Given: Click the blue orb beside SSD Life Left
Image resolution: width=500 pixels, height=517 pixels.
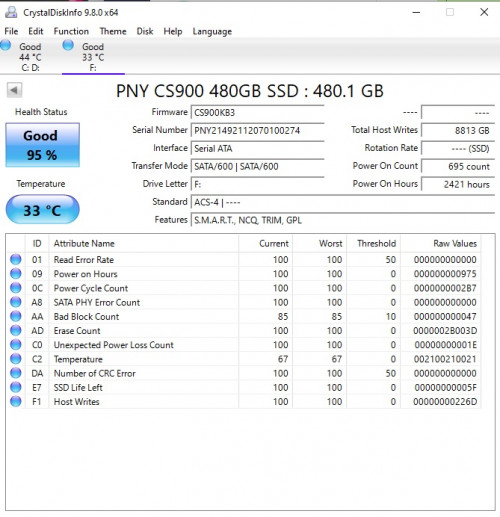Looking at the screenshot, I should 16,387.
